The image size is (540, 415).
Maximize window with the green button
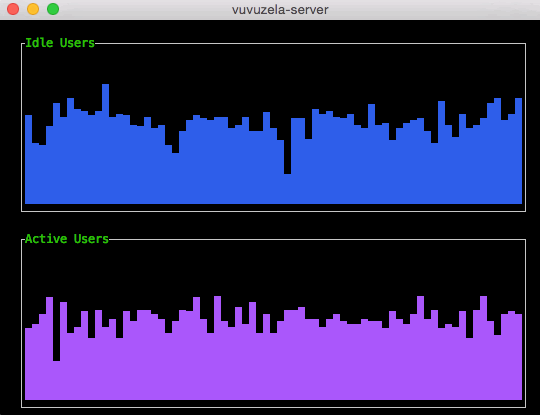point(53,9)
